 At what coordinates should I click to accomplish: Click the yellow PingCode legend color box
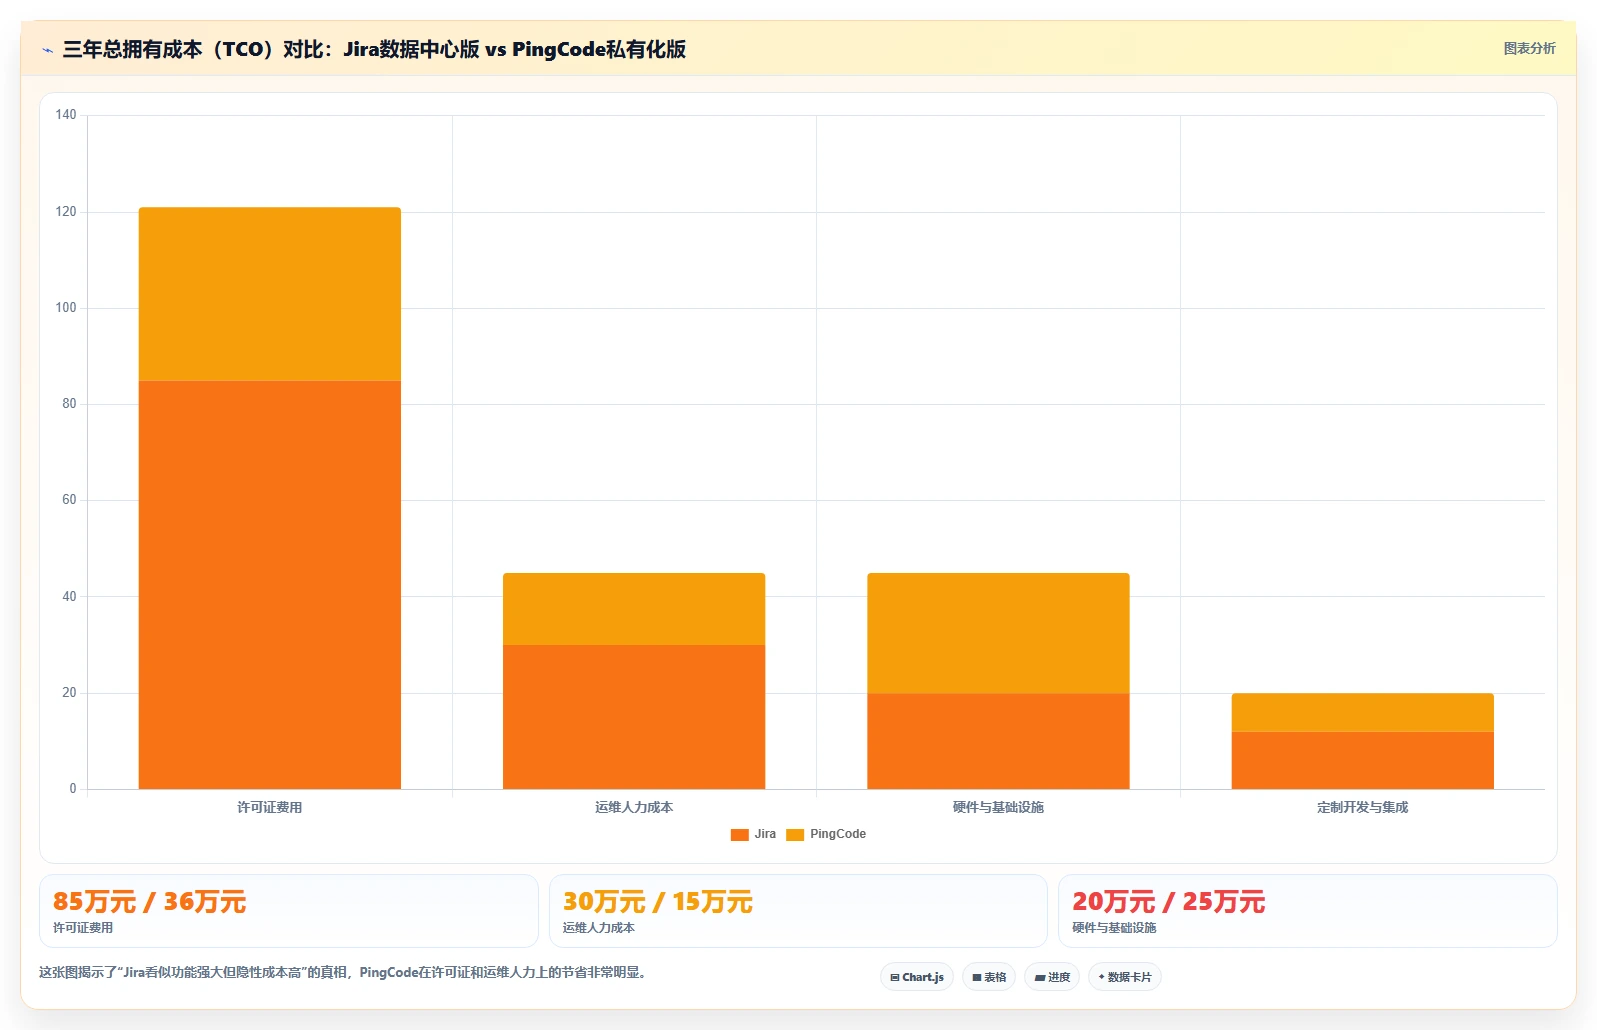[x=795, y=835]
